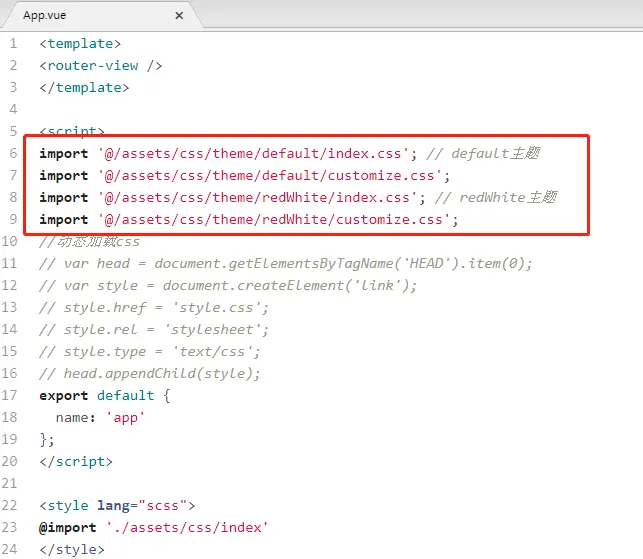Click the closing </template> tag
Screen dimensions: 643x559
[x=84, y=87]
